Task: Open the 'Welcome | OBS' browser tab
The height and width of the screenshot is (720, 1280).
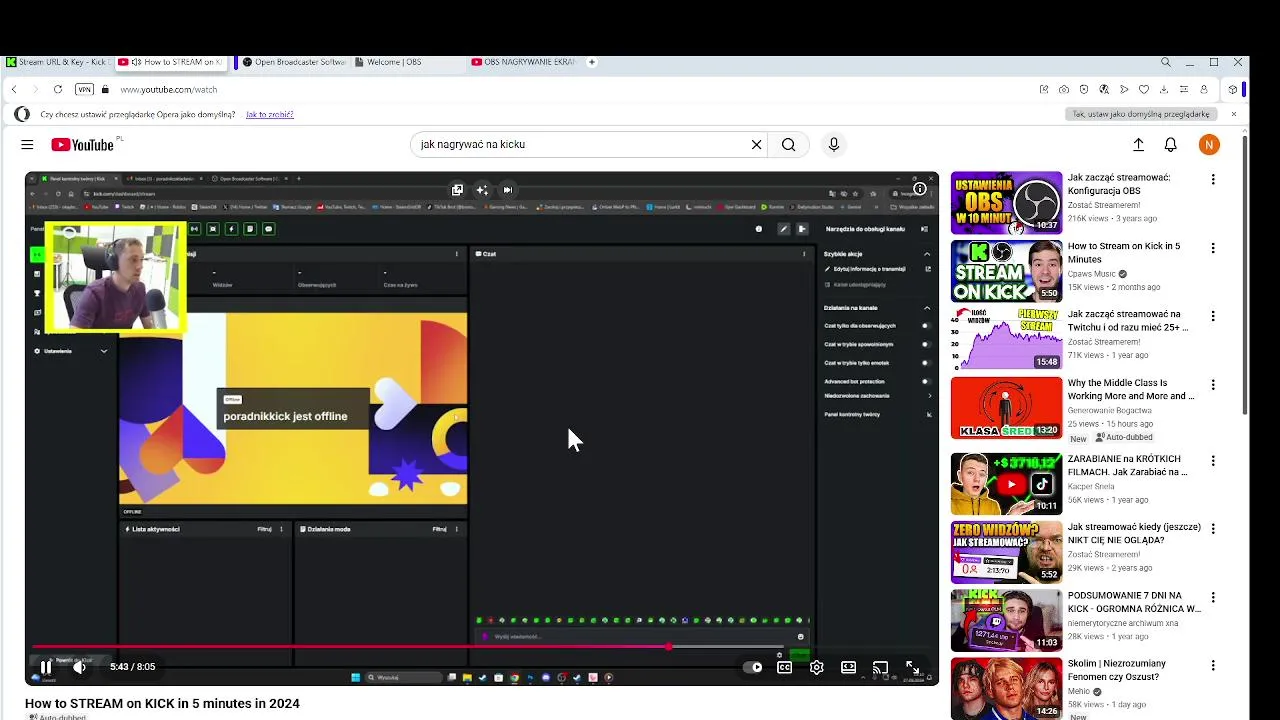Action: 408,62
